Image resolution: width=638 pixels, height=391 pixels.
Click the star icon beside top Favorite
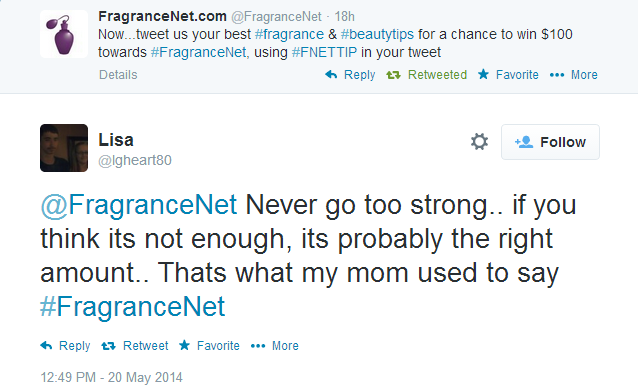tap(483, 74)
